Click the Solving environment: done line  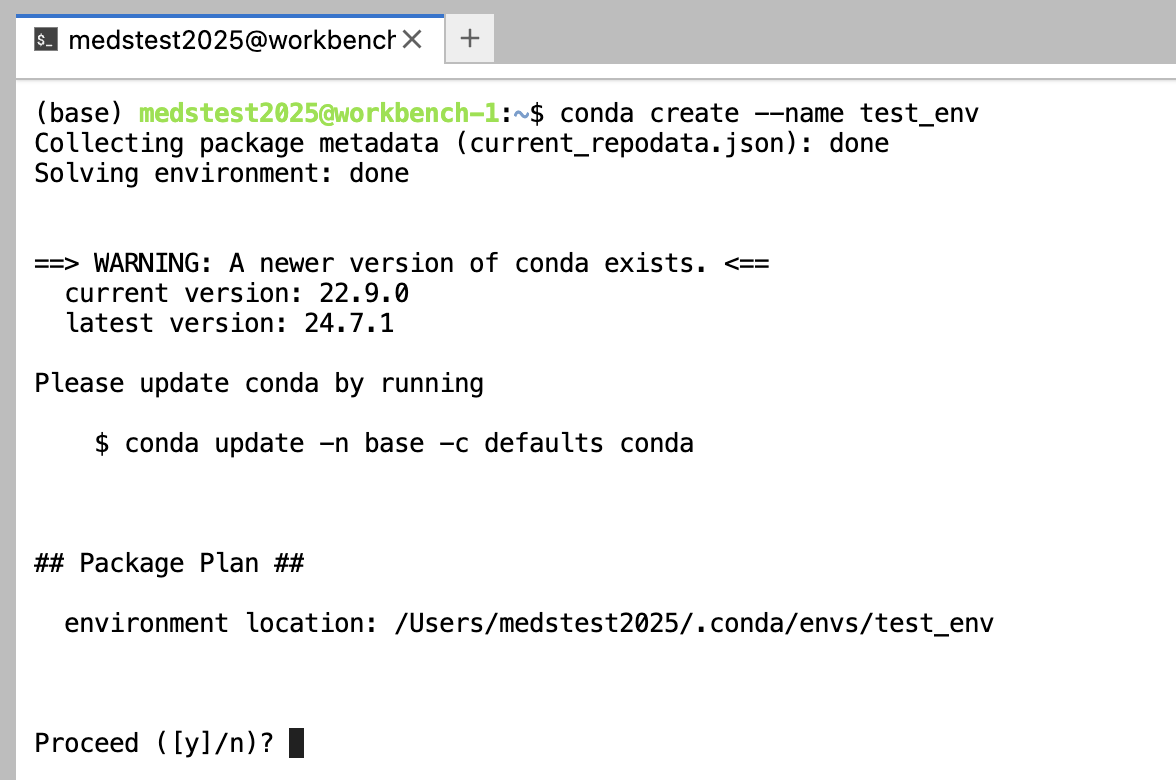point(222,173)
